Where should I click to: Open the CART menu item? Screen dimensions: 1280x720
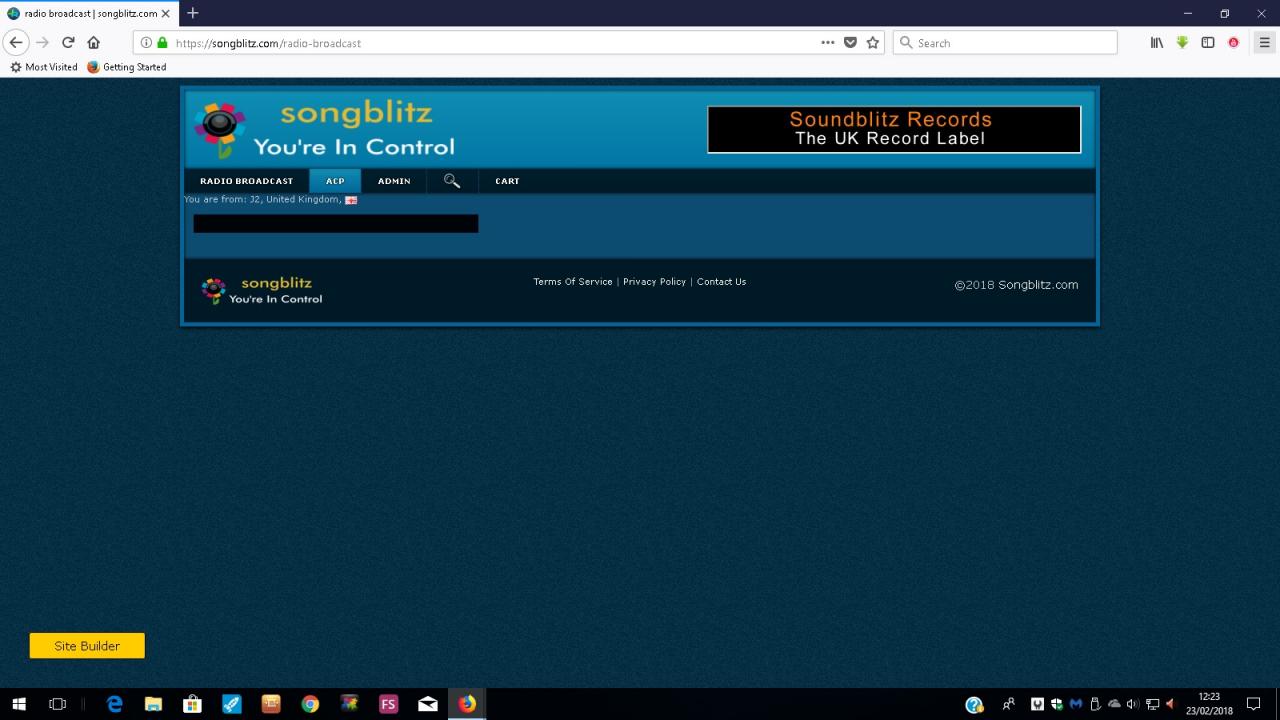(507, 181)
